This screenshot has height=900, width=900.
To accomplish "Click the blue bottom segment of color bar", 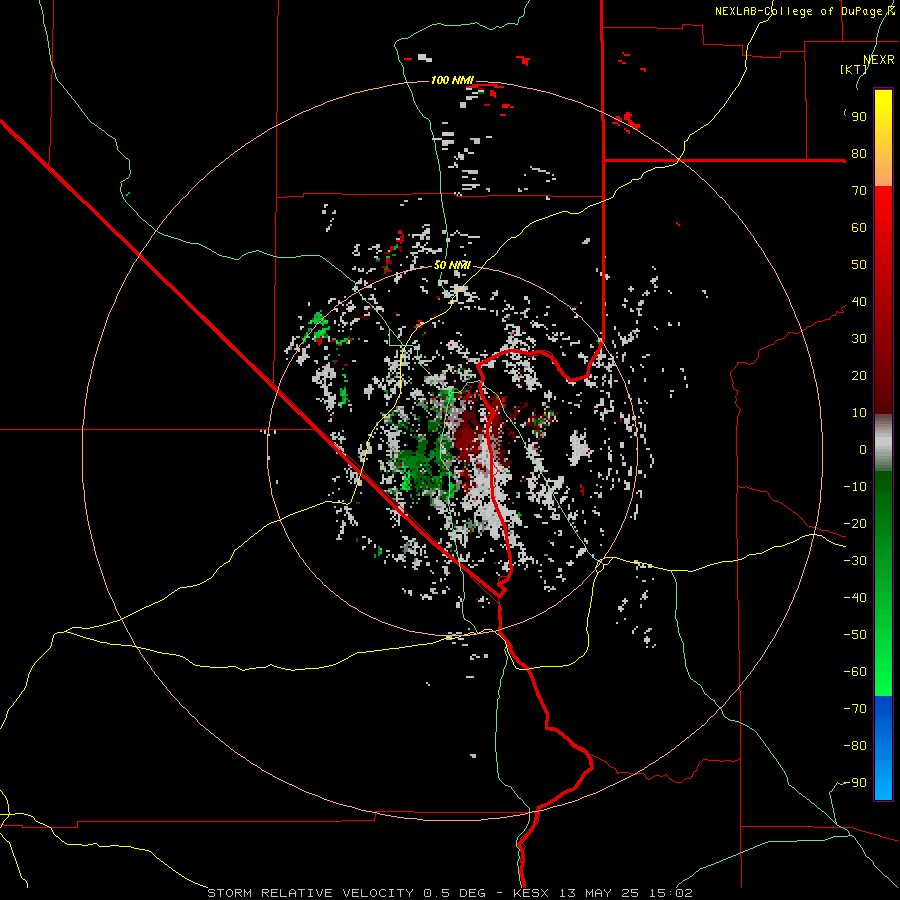I will point(883,748).
